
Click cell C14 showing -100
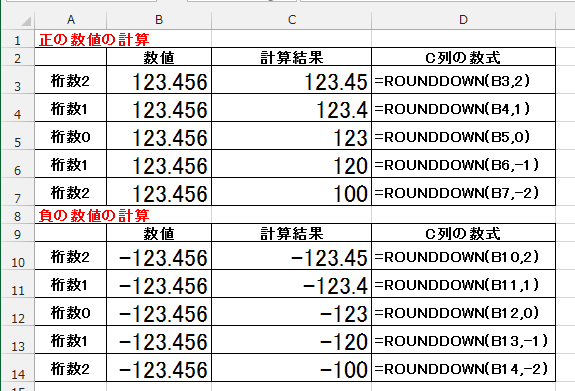[x=292, y=368]
